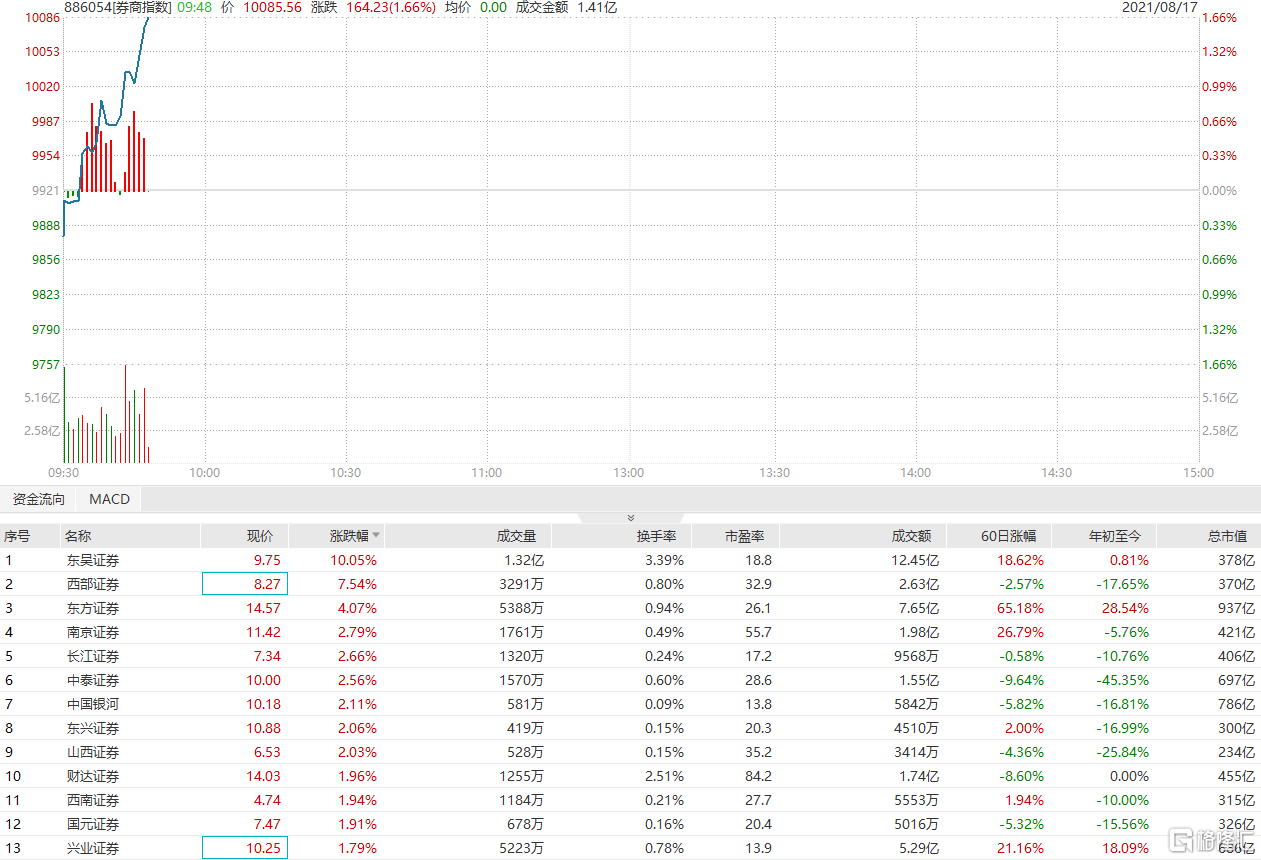Select the 中国银河 stock name

pos(93,704)
